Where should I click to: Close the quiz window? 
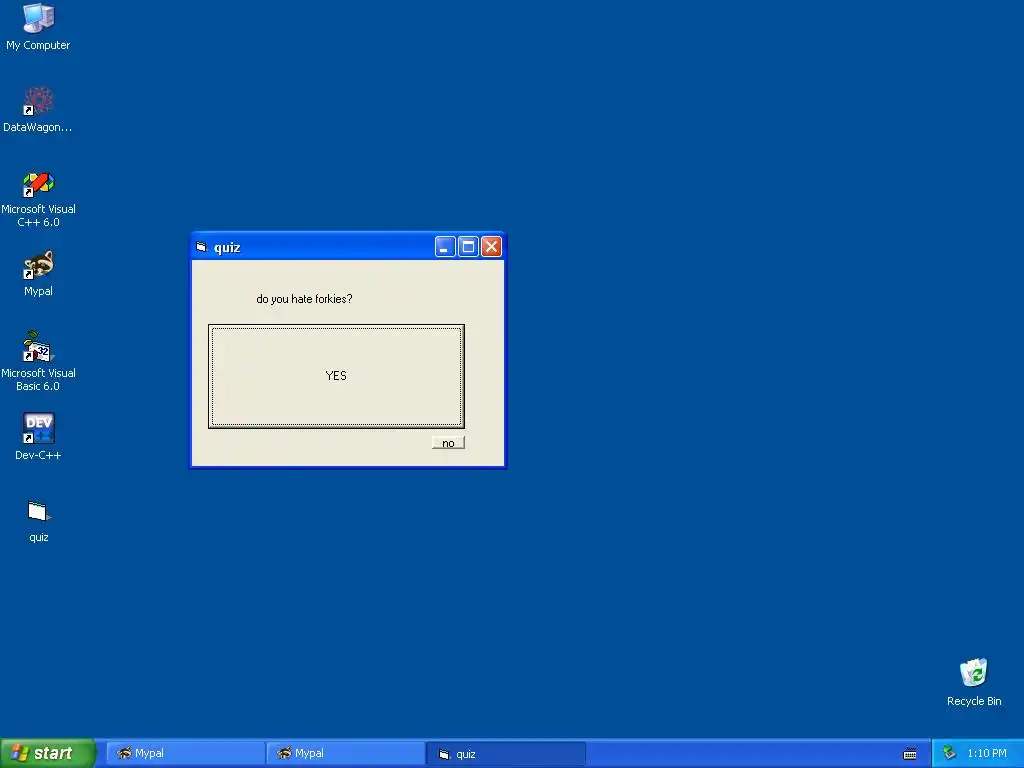(x=492, y=247)
